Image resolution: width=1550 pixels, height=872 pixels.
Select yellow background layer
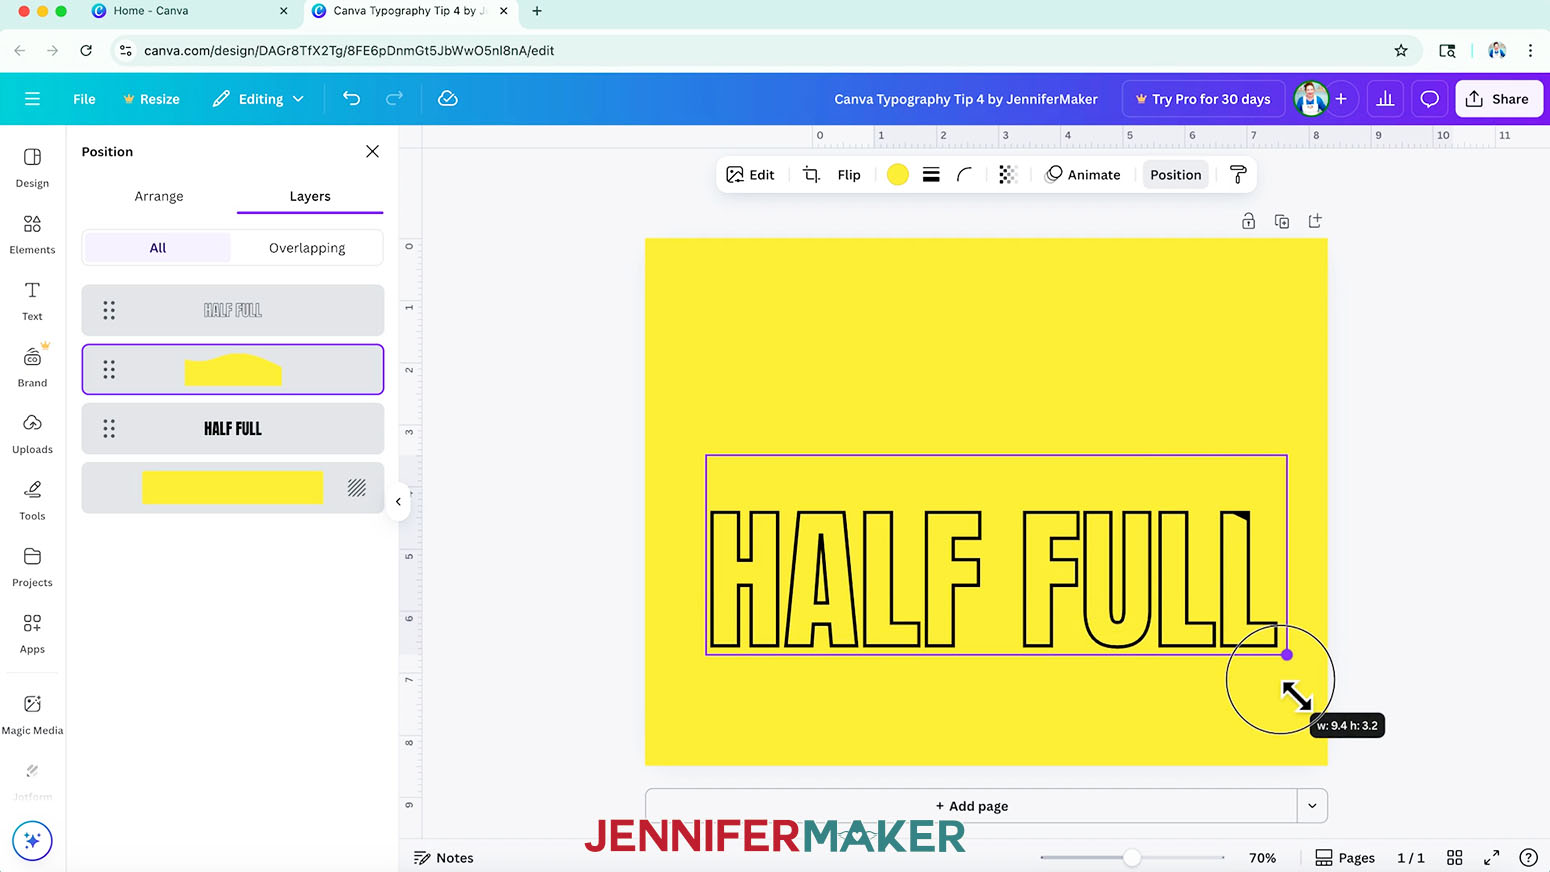[233, 487]
